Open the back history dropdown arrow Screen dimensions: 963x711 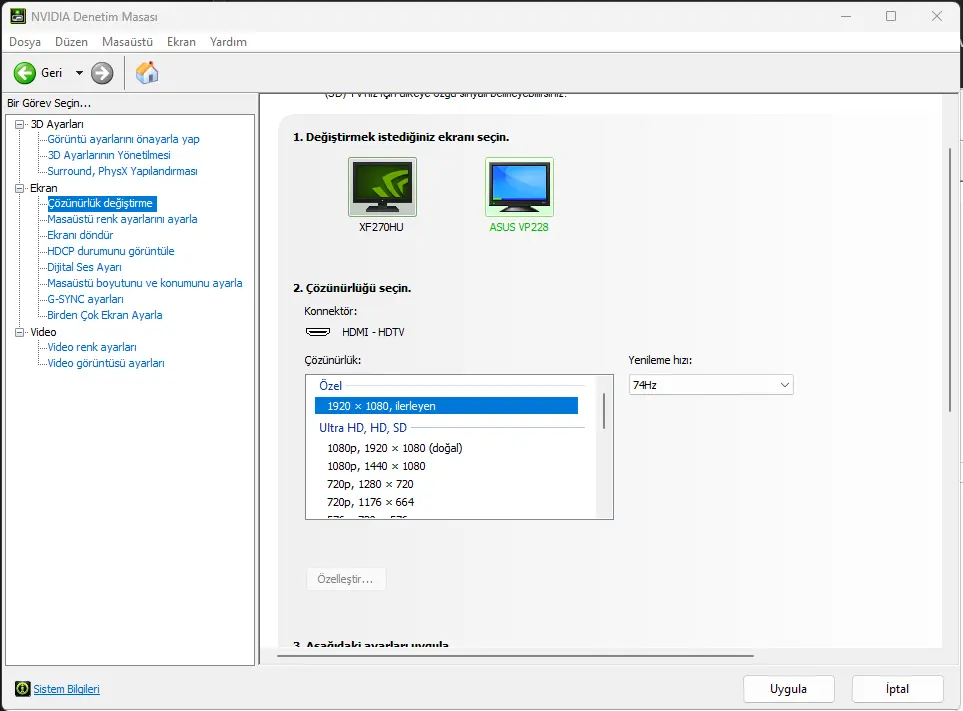tap(79, 73)
